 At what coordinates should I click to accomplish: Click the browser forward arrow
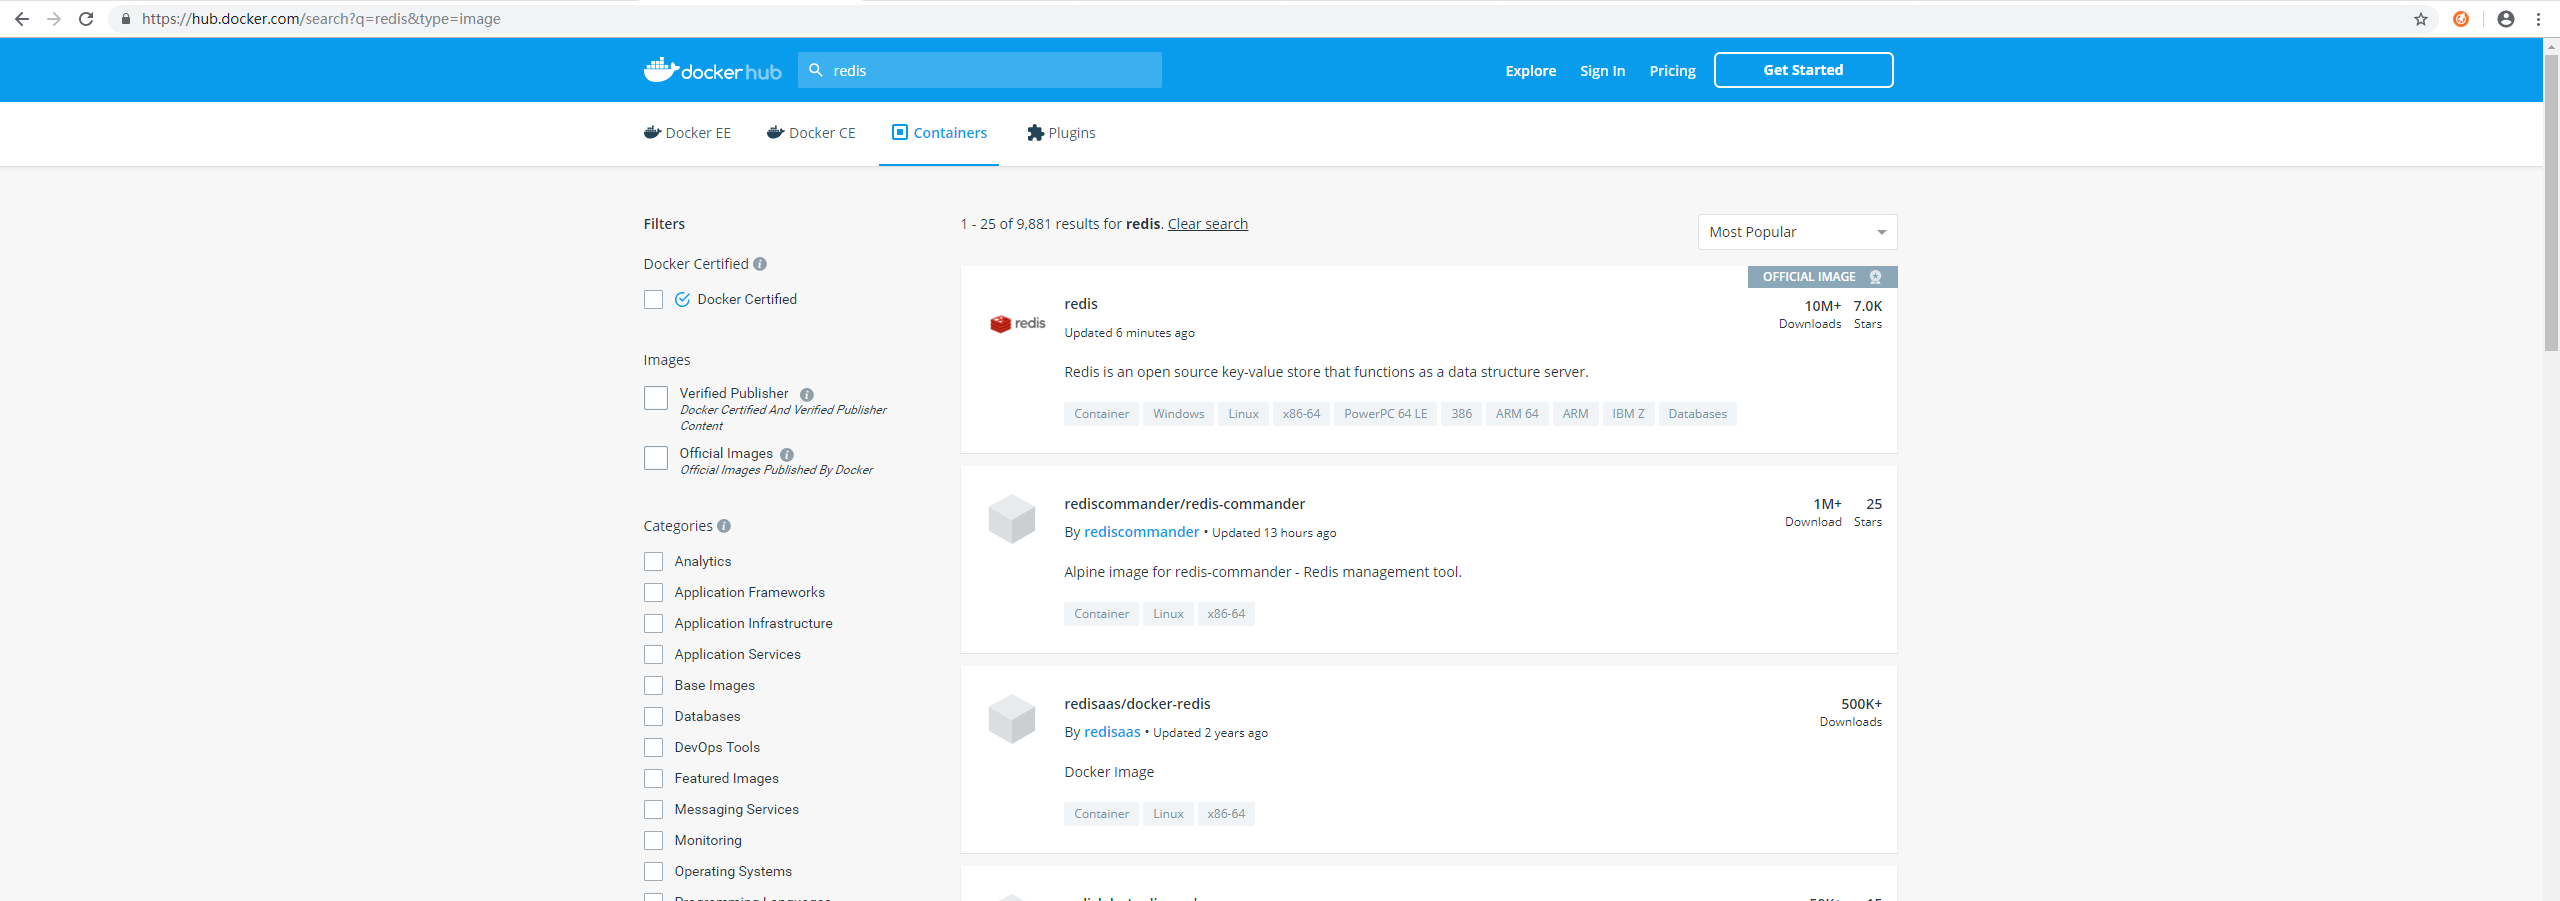[54, 19]
